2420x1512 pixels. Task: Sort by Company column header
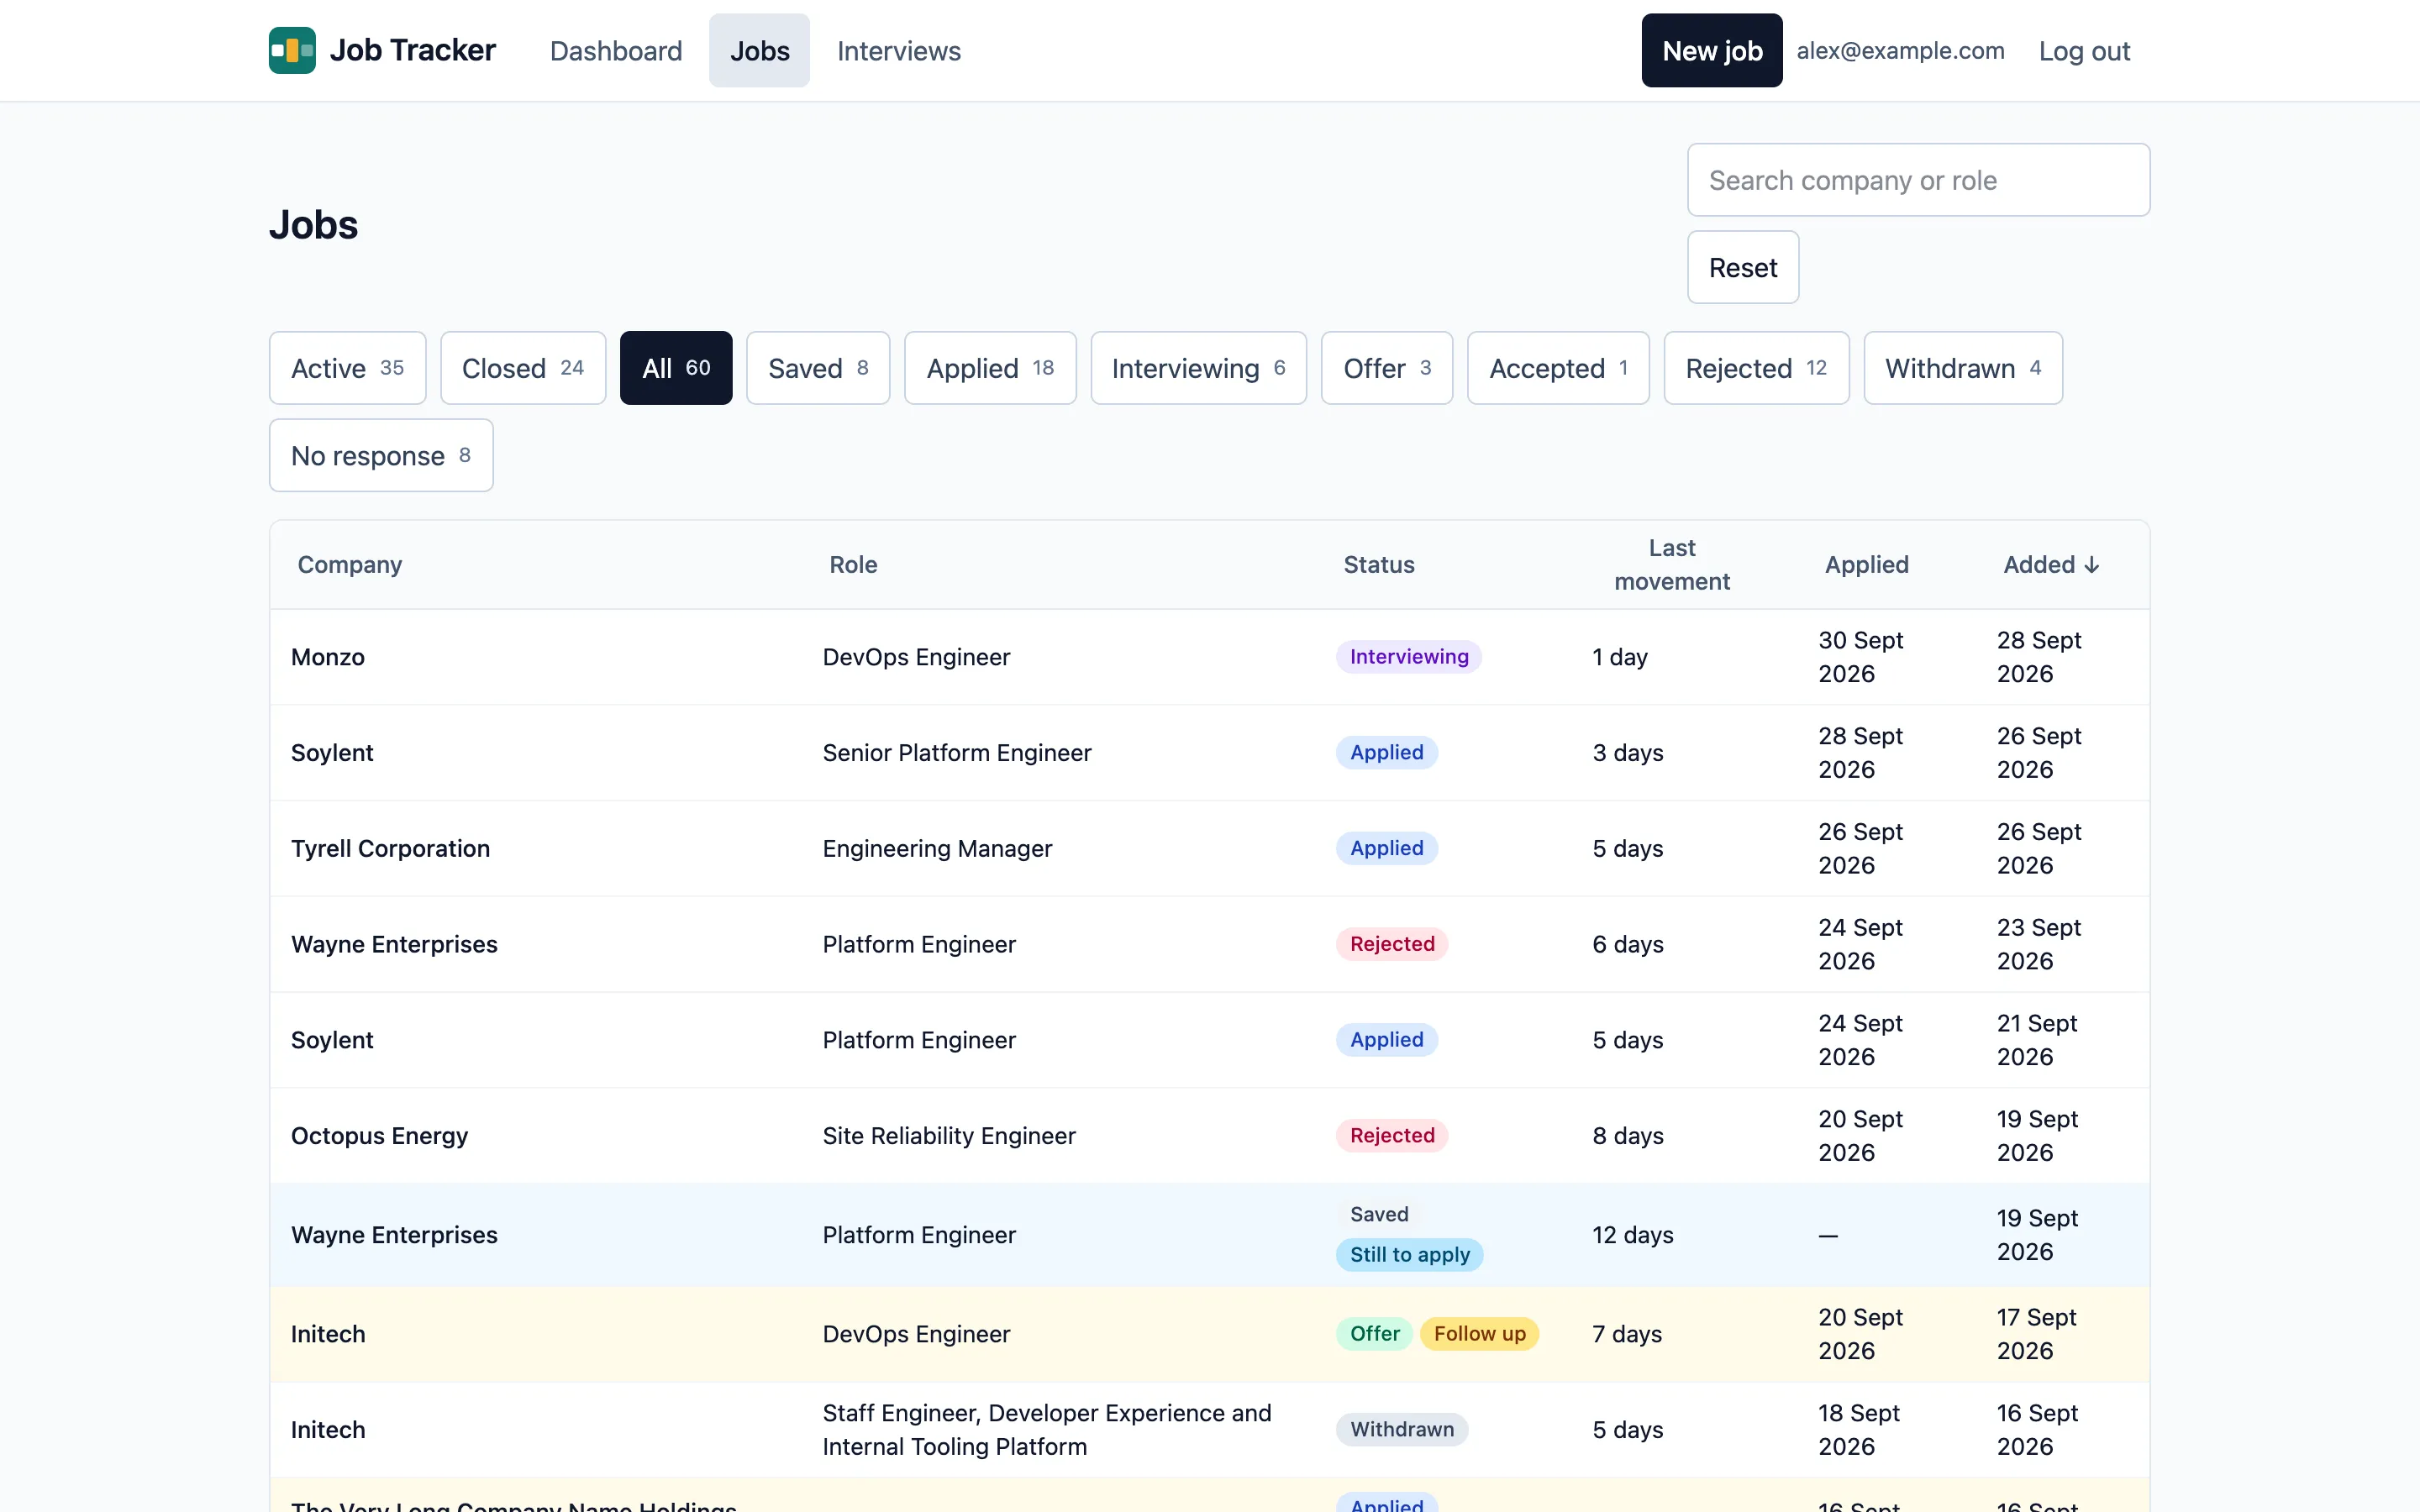[350, 565]
